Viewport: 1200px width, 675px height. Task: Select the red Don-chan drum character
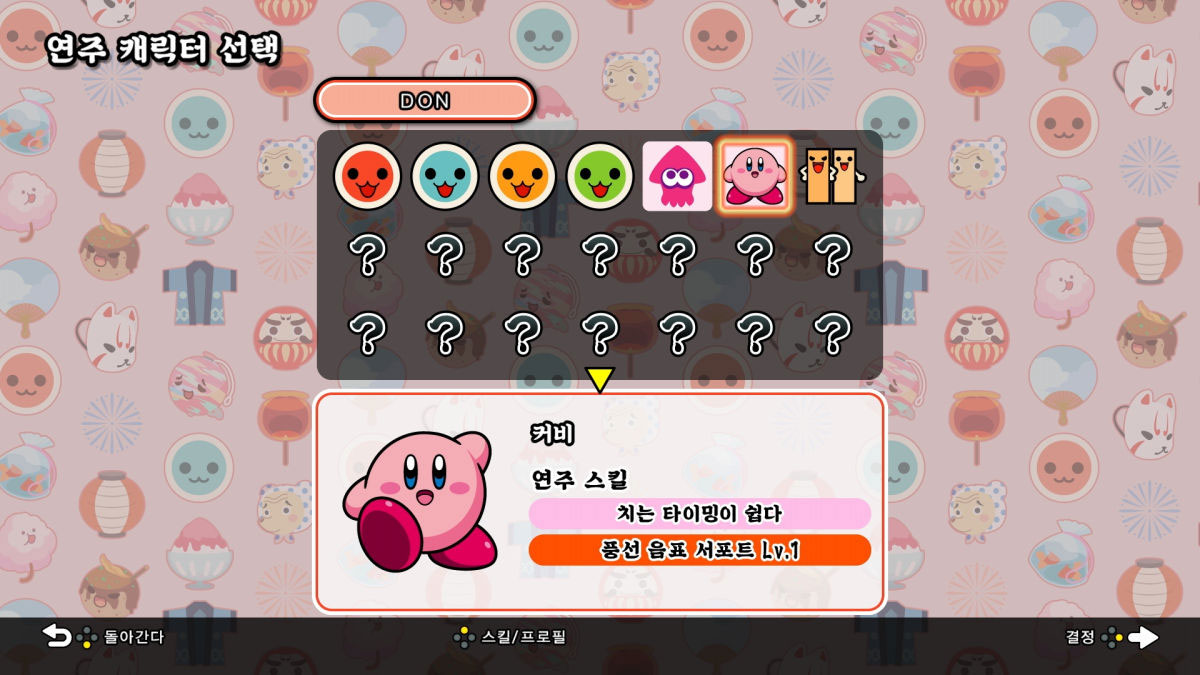pyautogui.click(x=367, y=176)
